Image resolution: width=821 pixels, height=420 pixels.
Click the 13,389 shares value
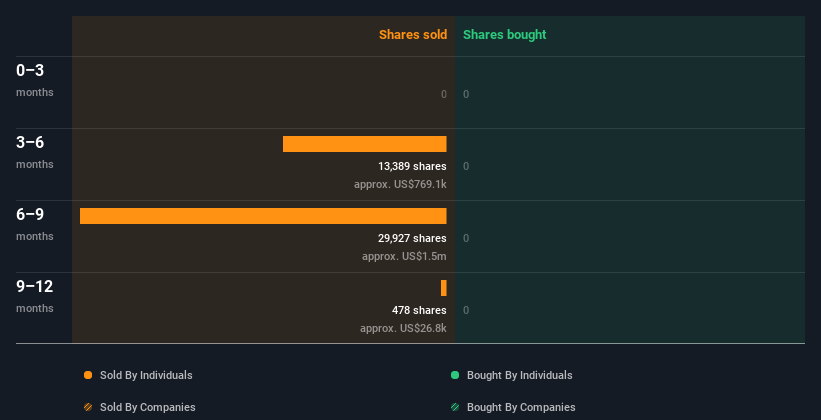413,167
